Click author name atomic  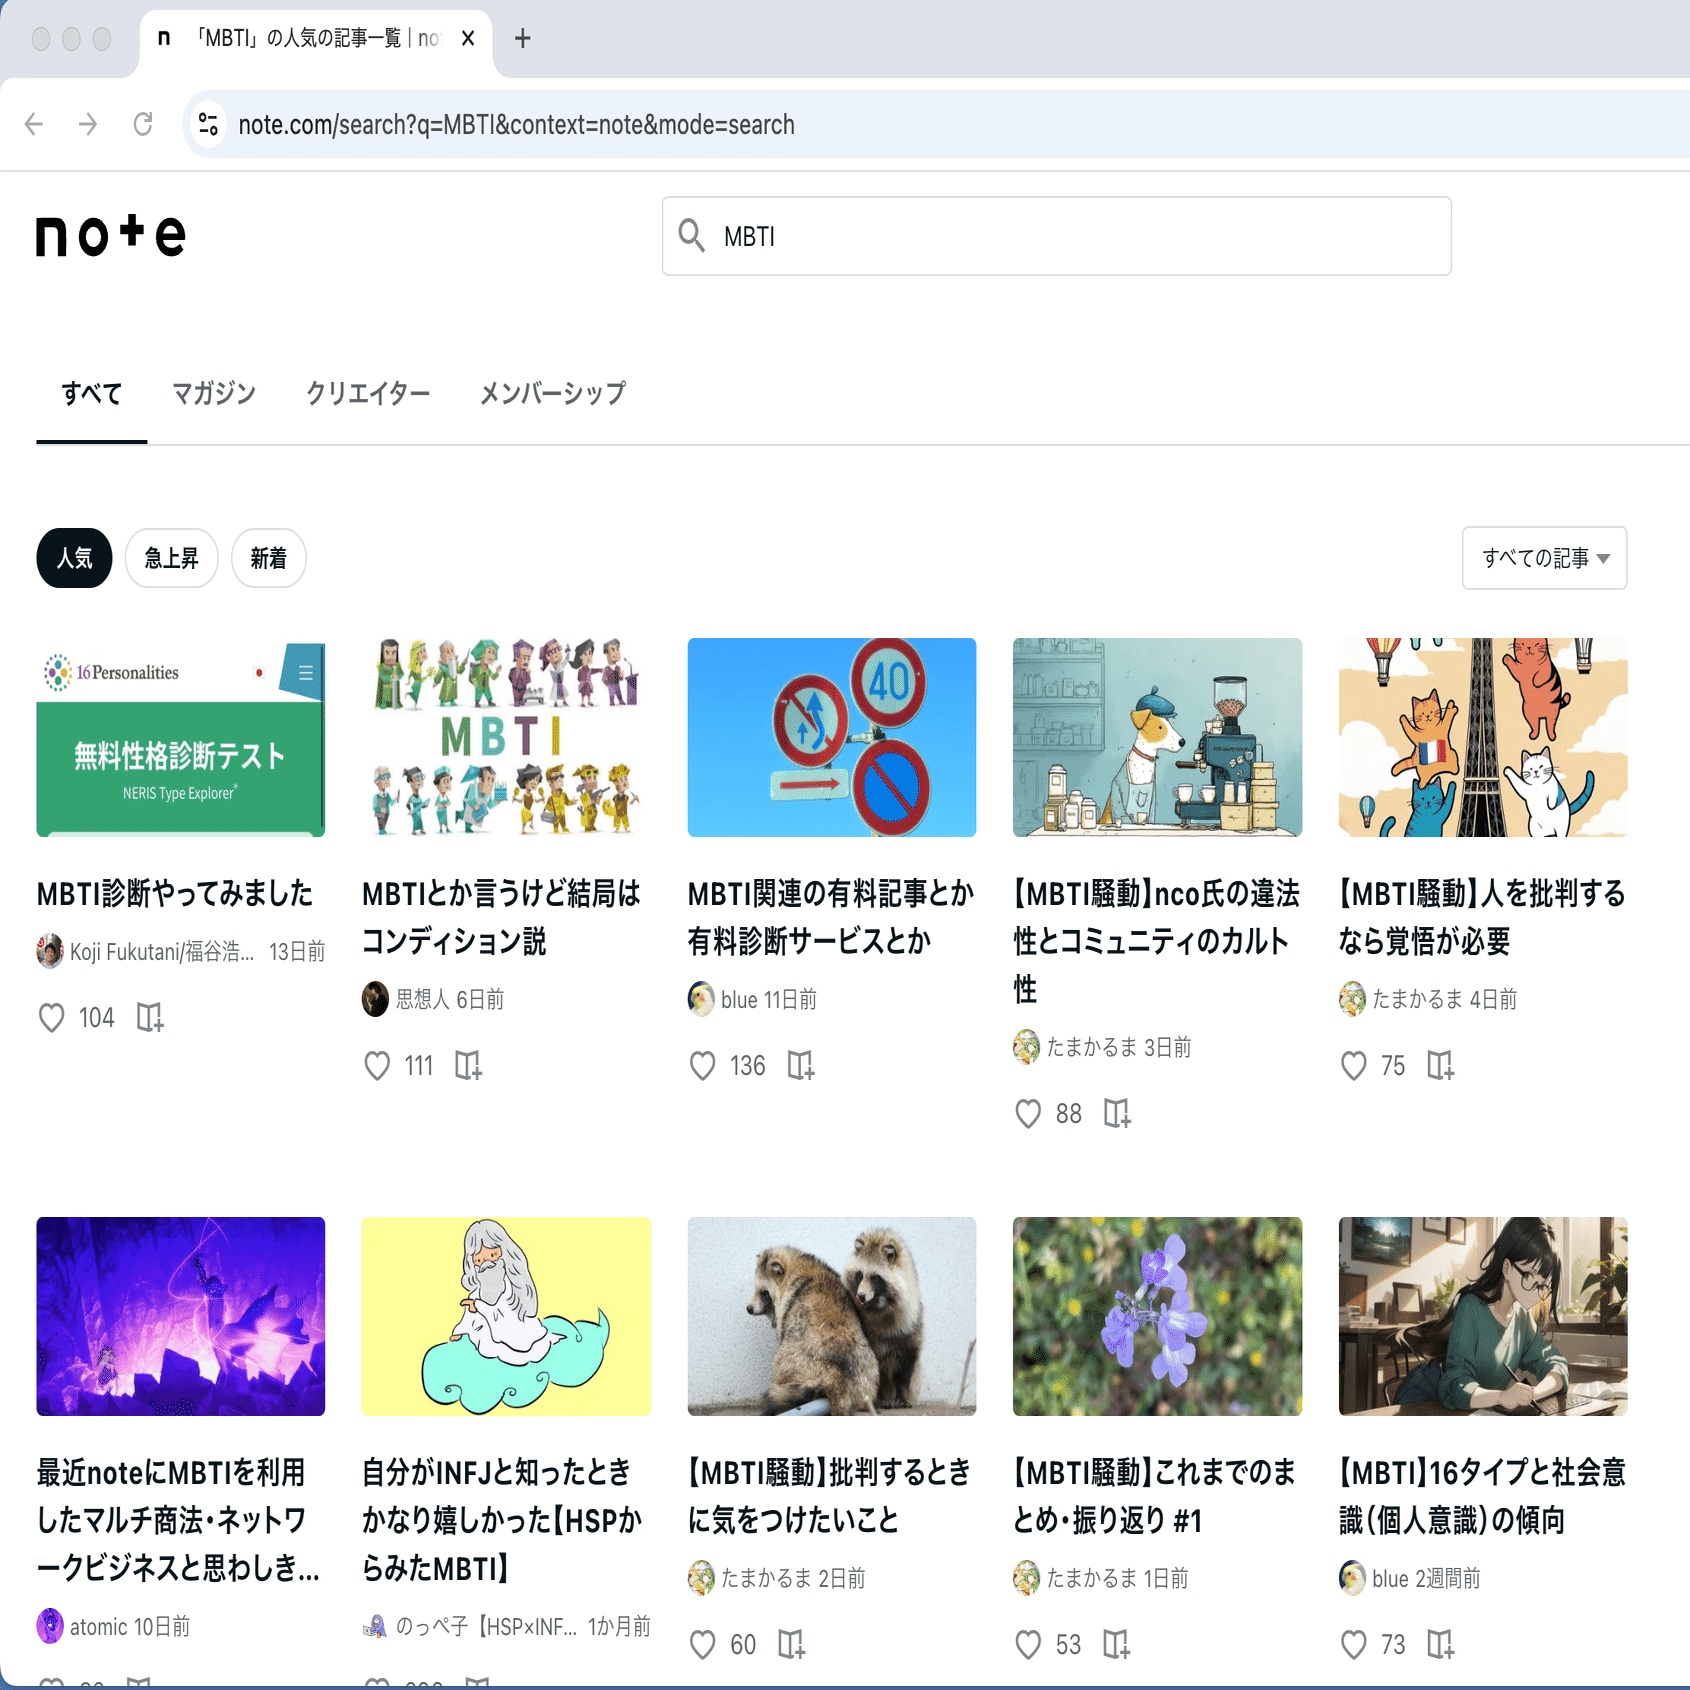98,1627
